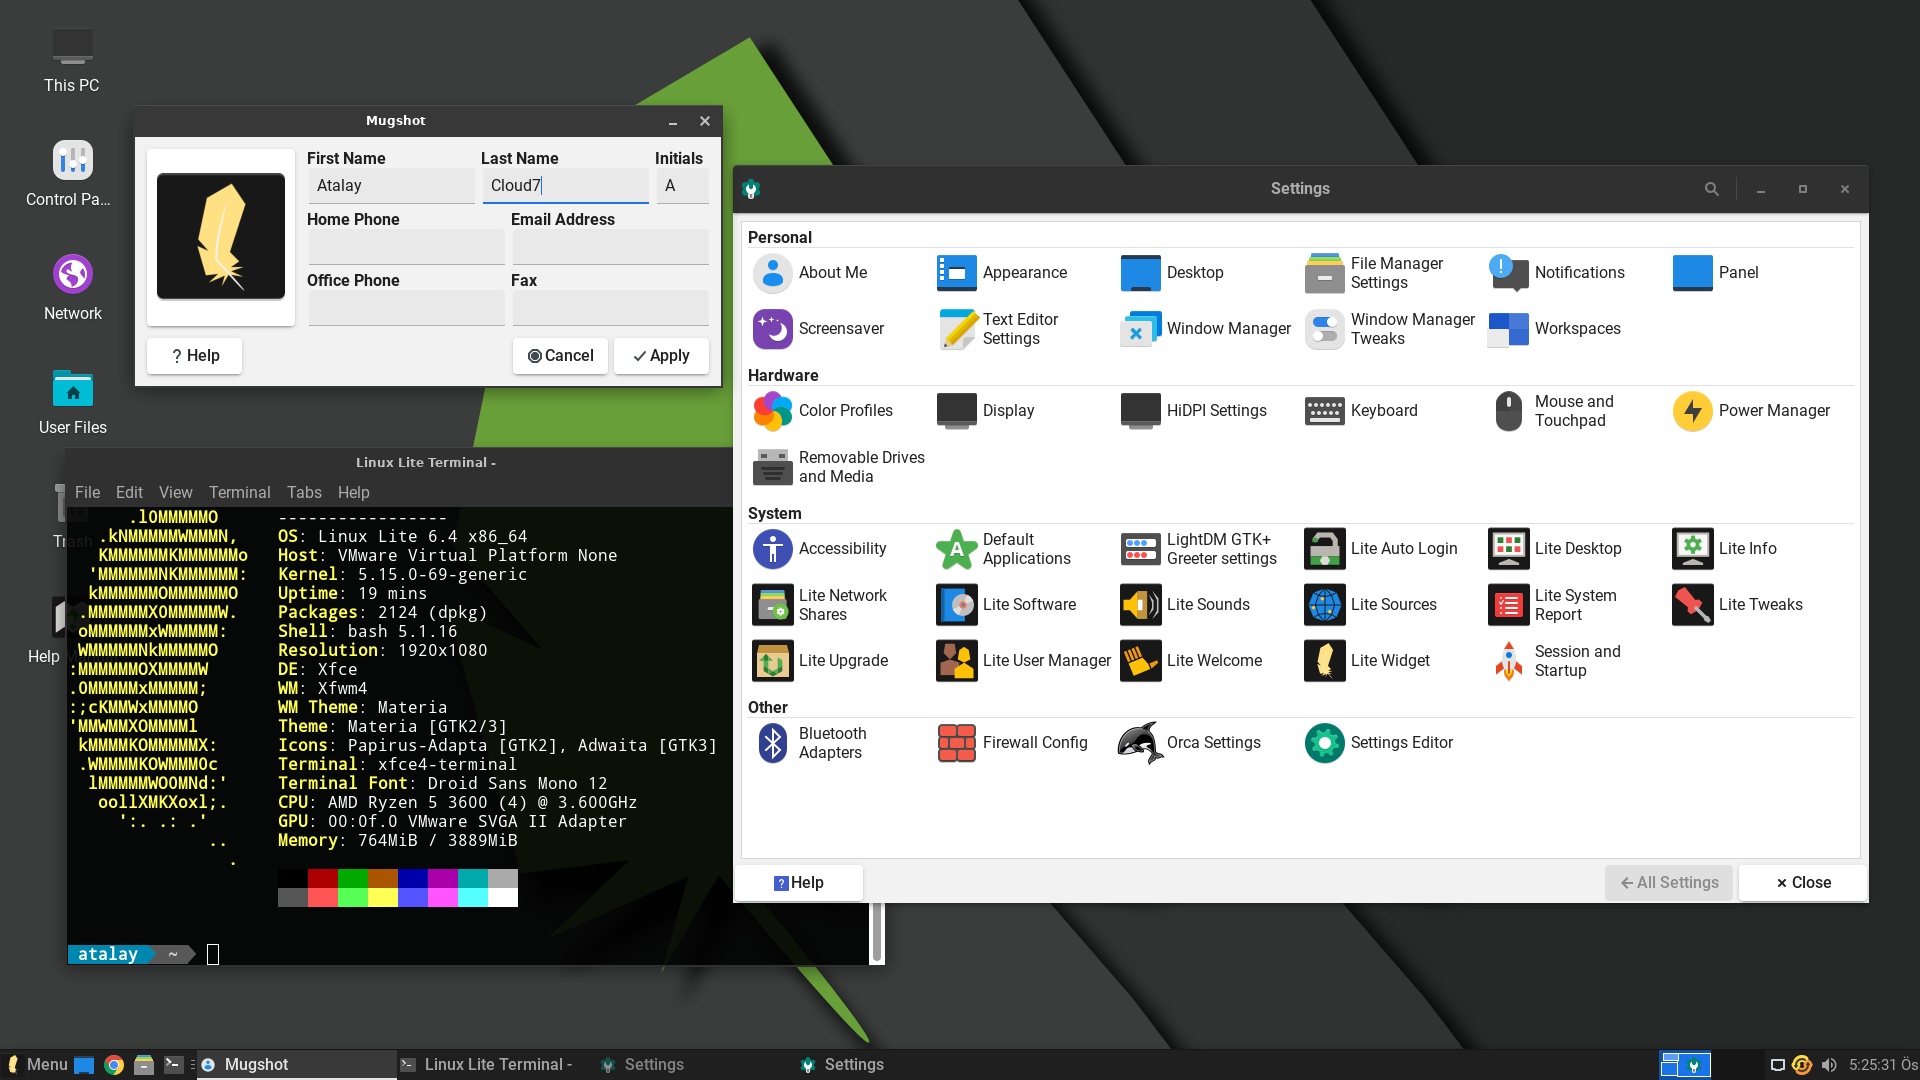Open Default Applications

tap(1004, 549)
